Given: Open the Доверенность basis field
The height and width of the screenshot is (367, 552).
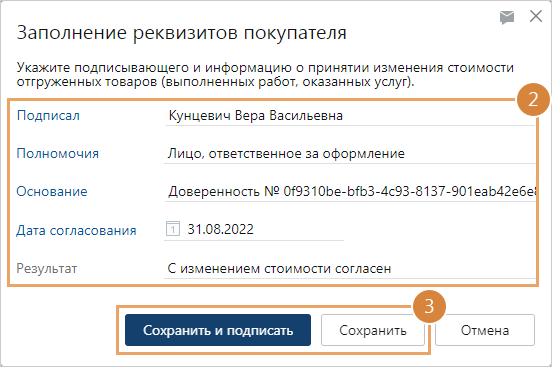Looking at the screenshot, I should pyautogui.click(x=350, y=192).
